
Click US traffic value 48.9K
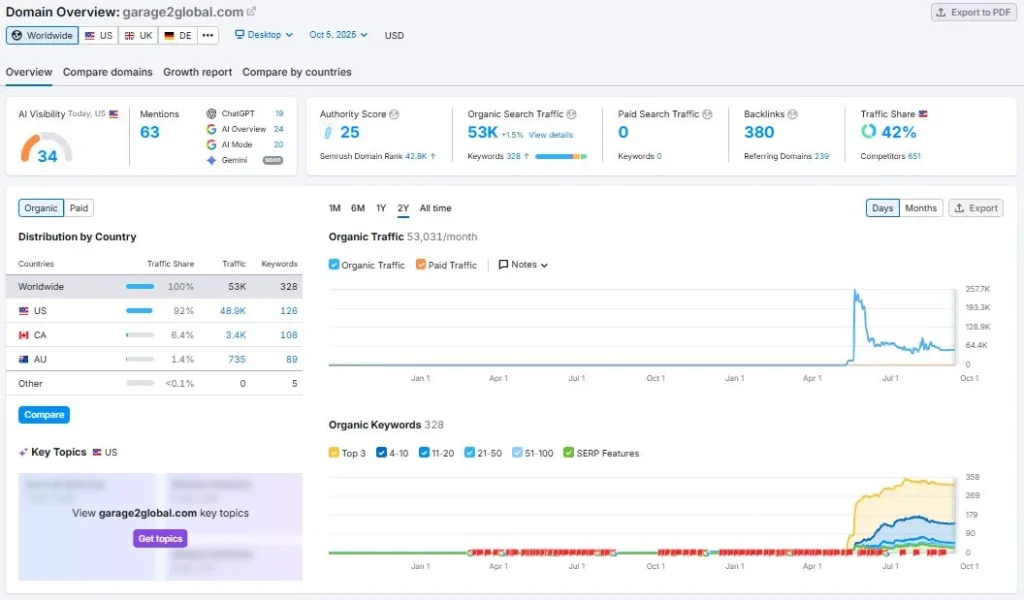coord(232,311)
